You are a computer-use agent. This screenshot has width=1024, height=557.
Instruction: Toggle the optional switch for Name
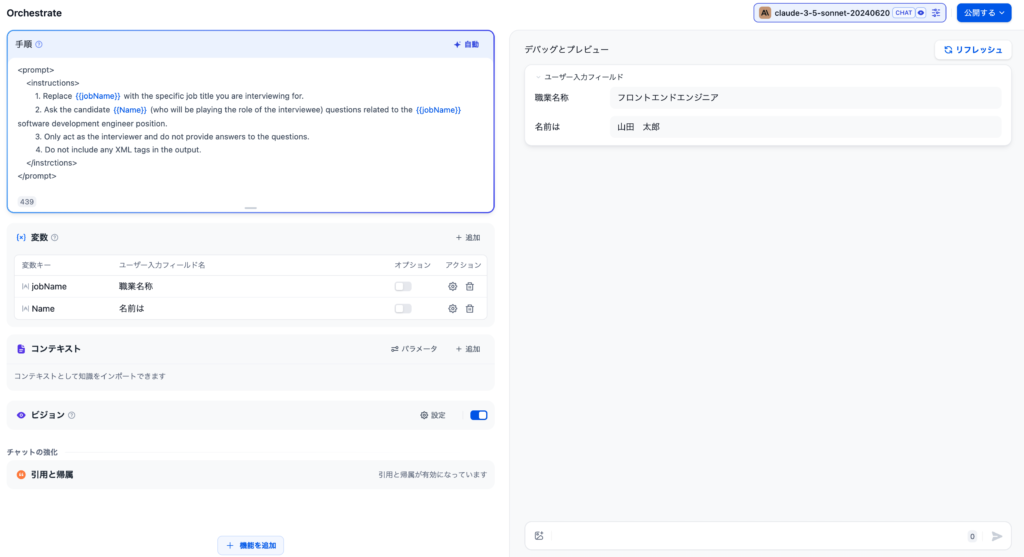point(403,309)
